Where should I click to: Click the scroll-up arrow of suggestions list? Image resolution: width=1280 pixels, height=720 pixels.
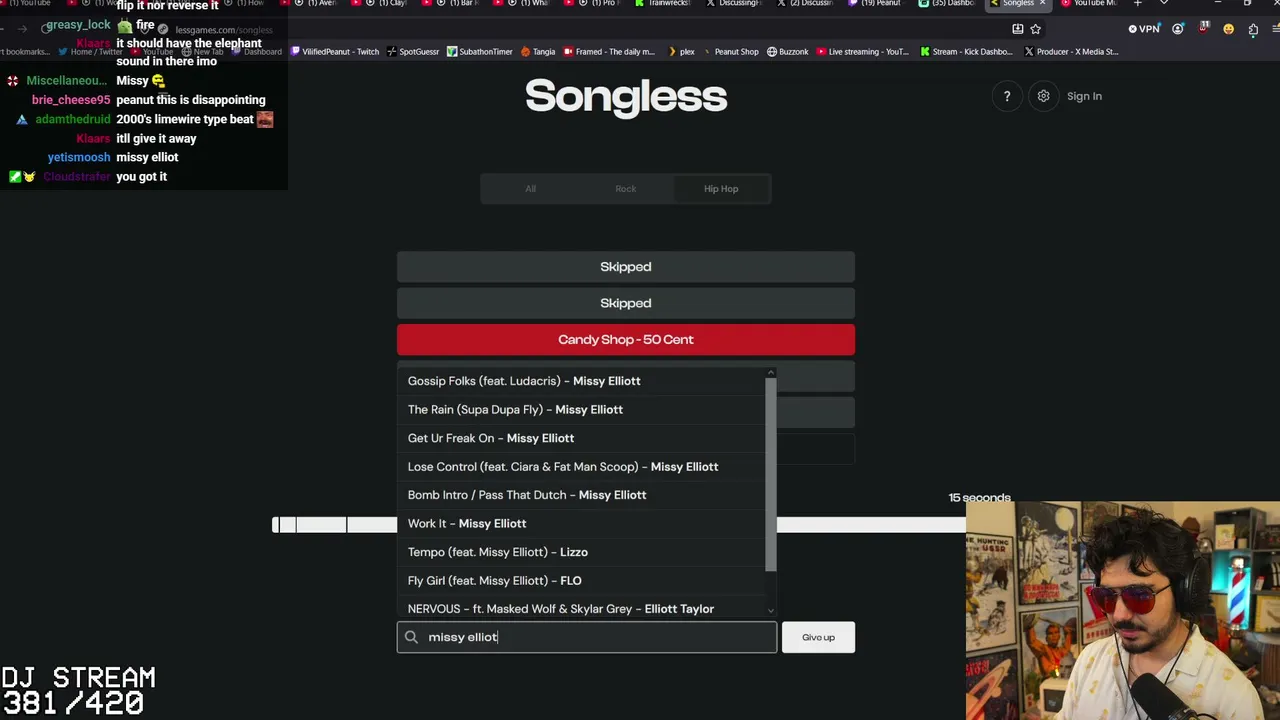pos(771,372)
